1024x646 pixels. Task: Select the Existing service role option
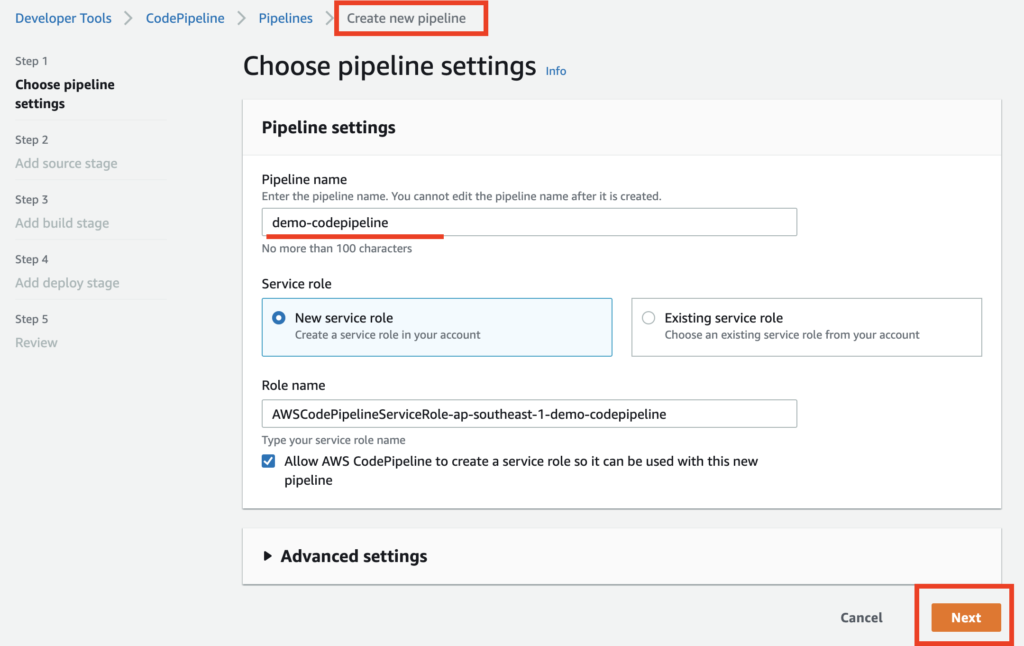tap(649, 318)
